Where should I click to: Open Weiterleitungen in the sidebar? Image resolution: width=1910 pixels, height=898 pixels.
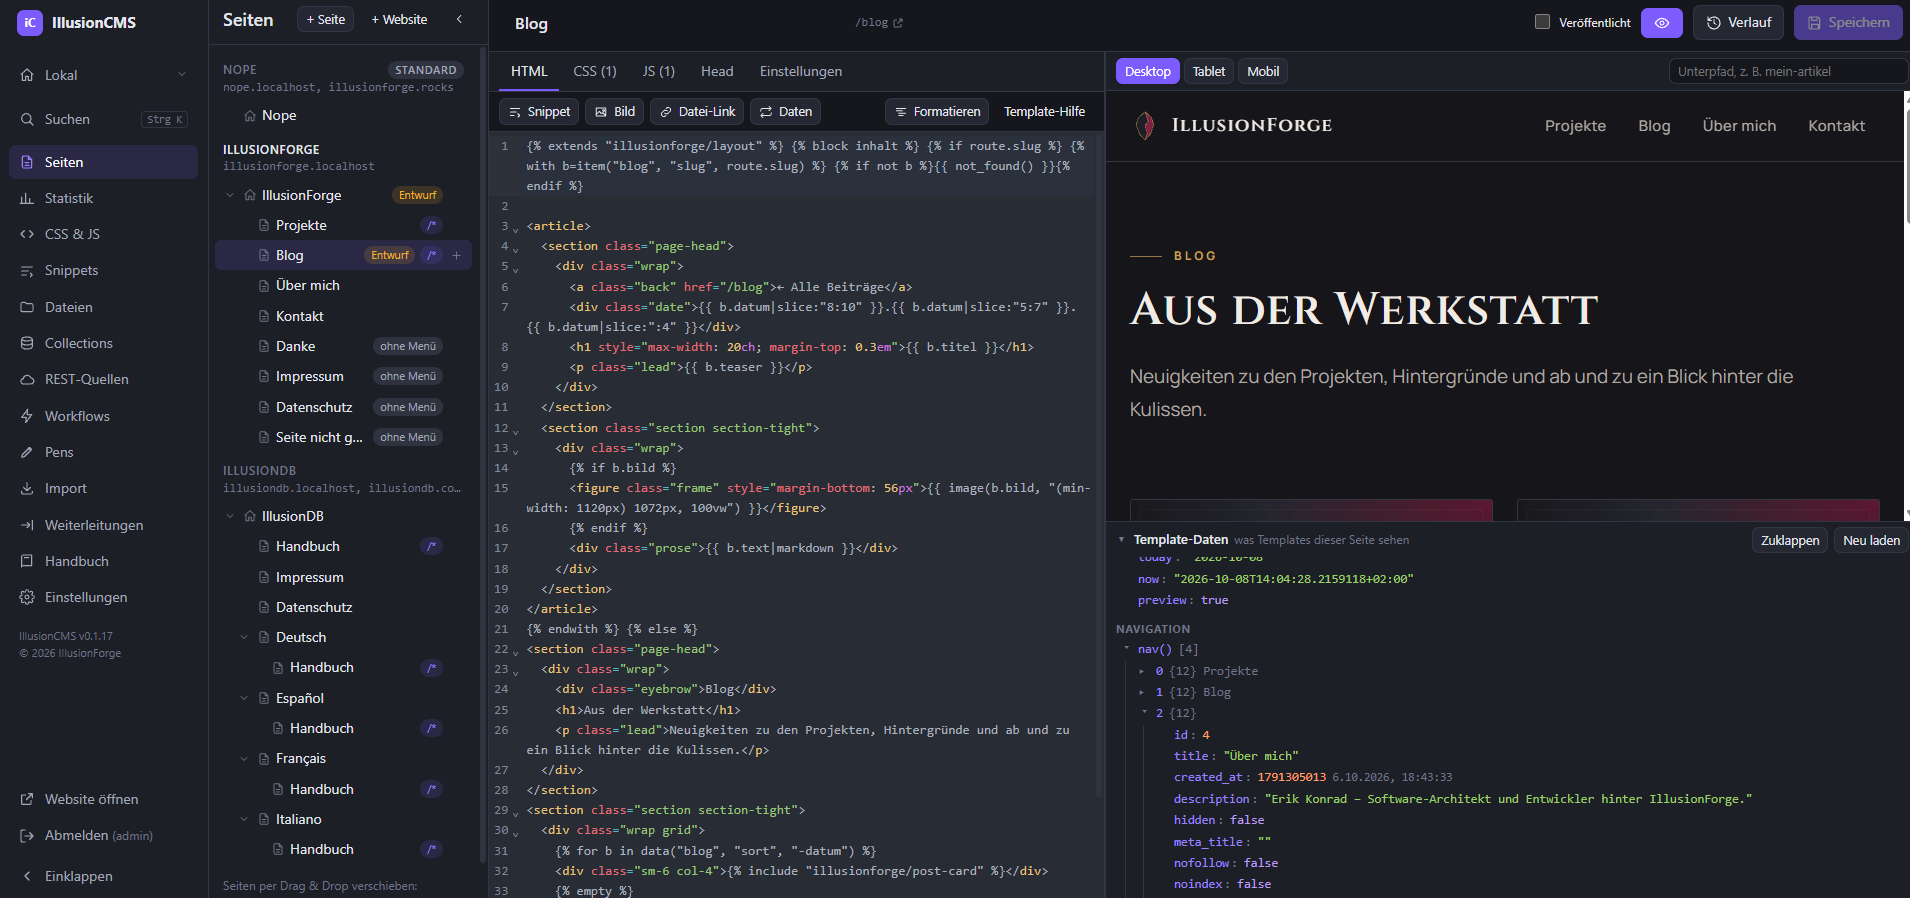click(x=103, y=525)
